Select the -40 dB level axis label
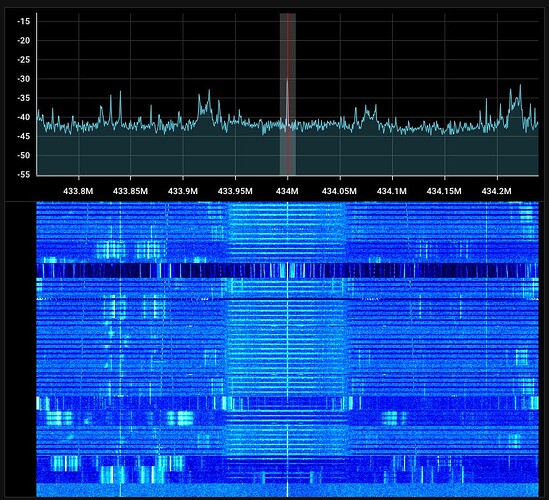This screenshot has width=549, height=500. (x=23, y=117)
